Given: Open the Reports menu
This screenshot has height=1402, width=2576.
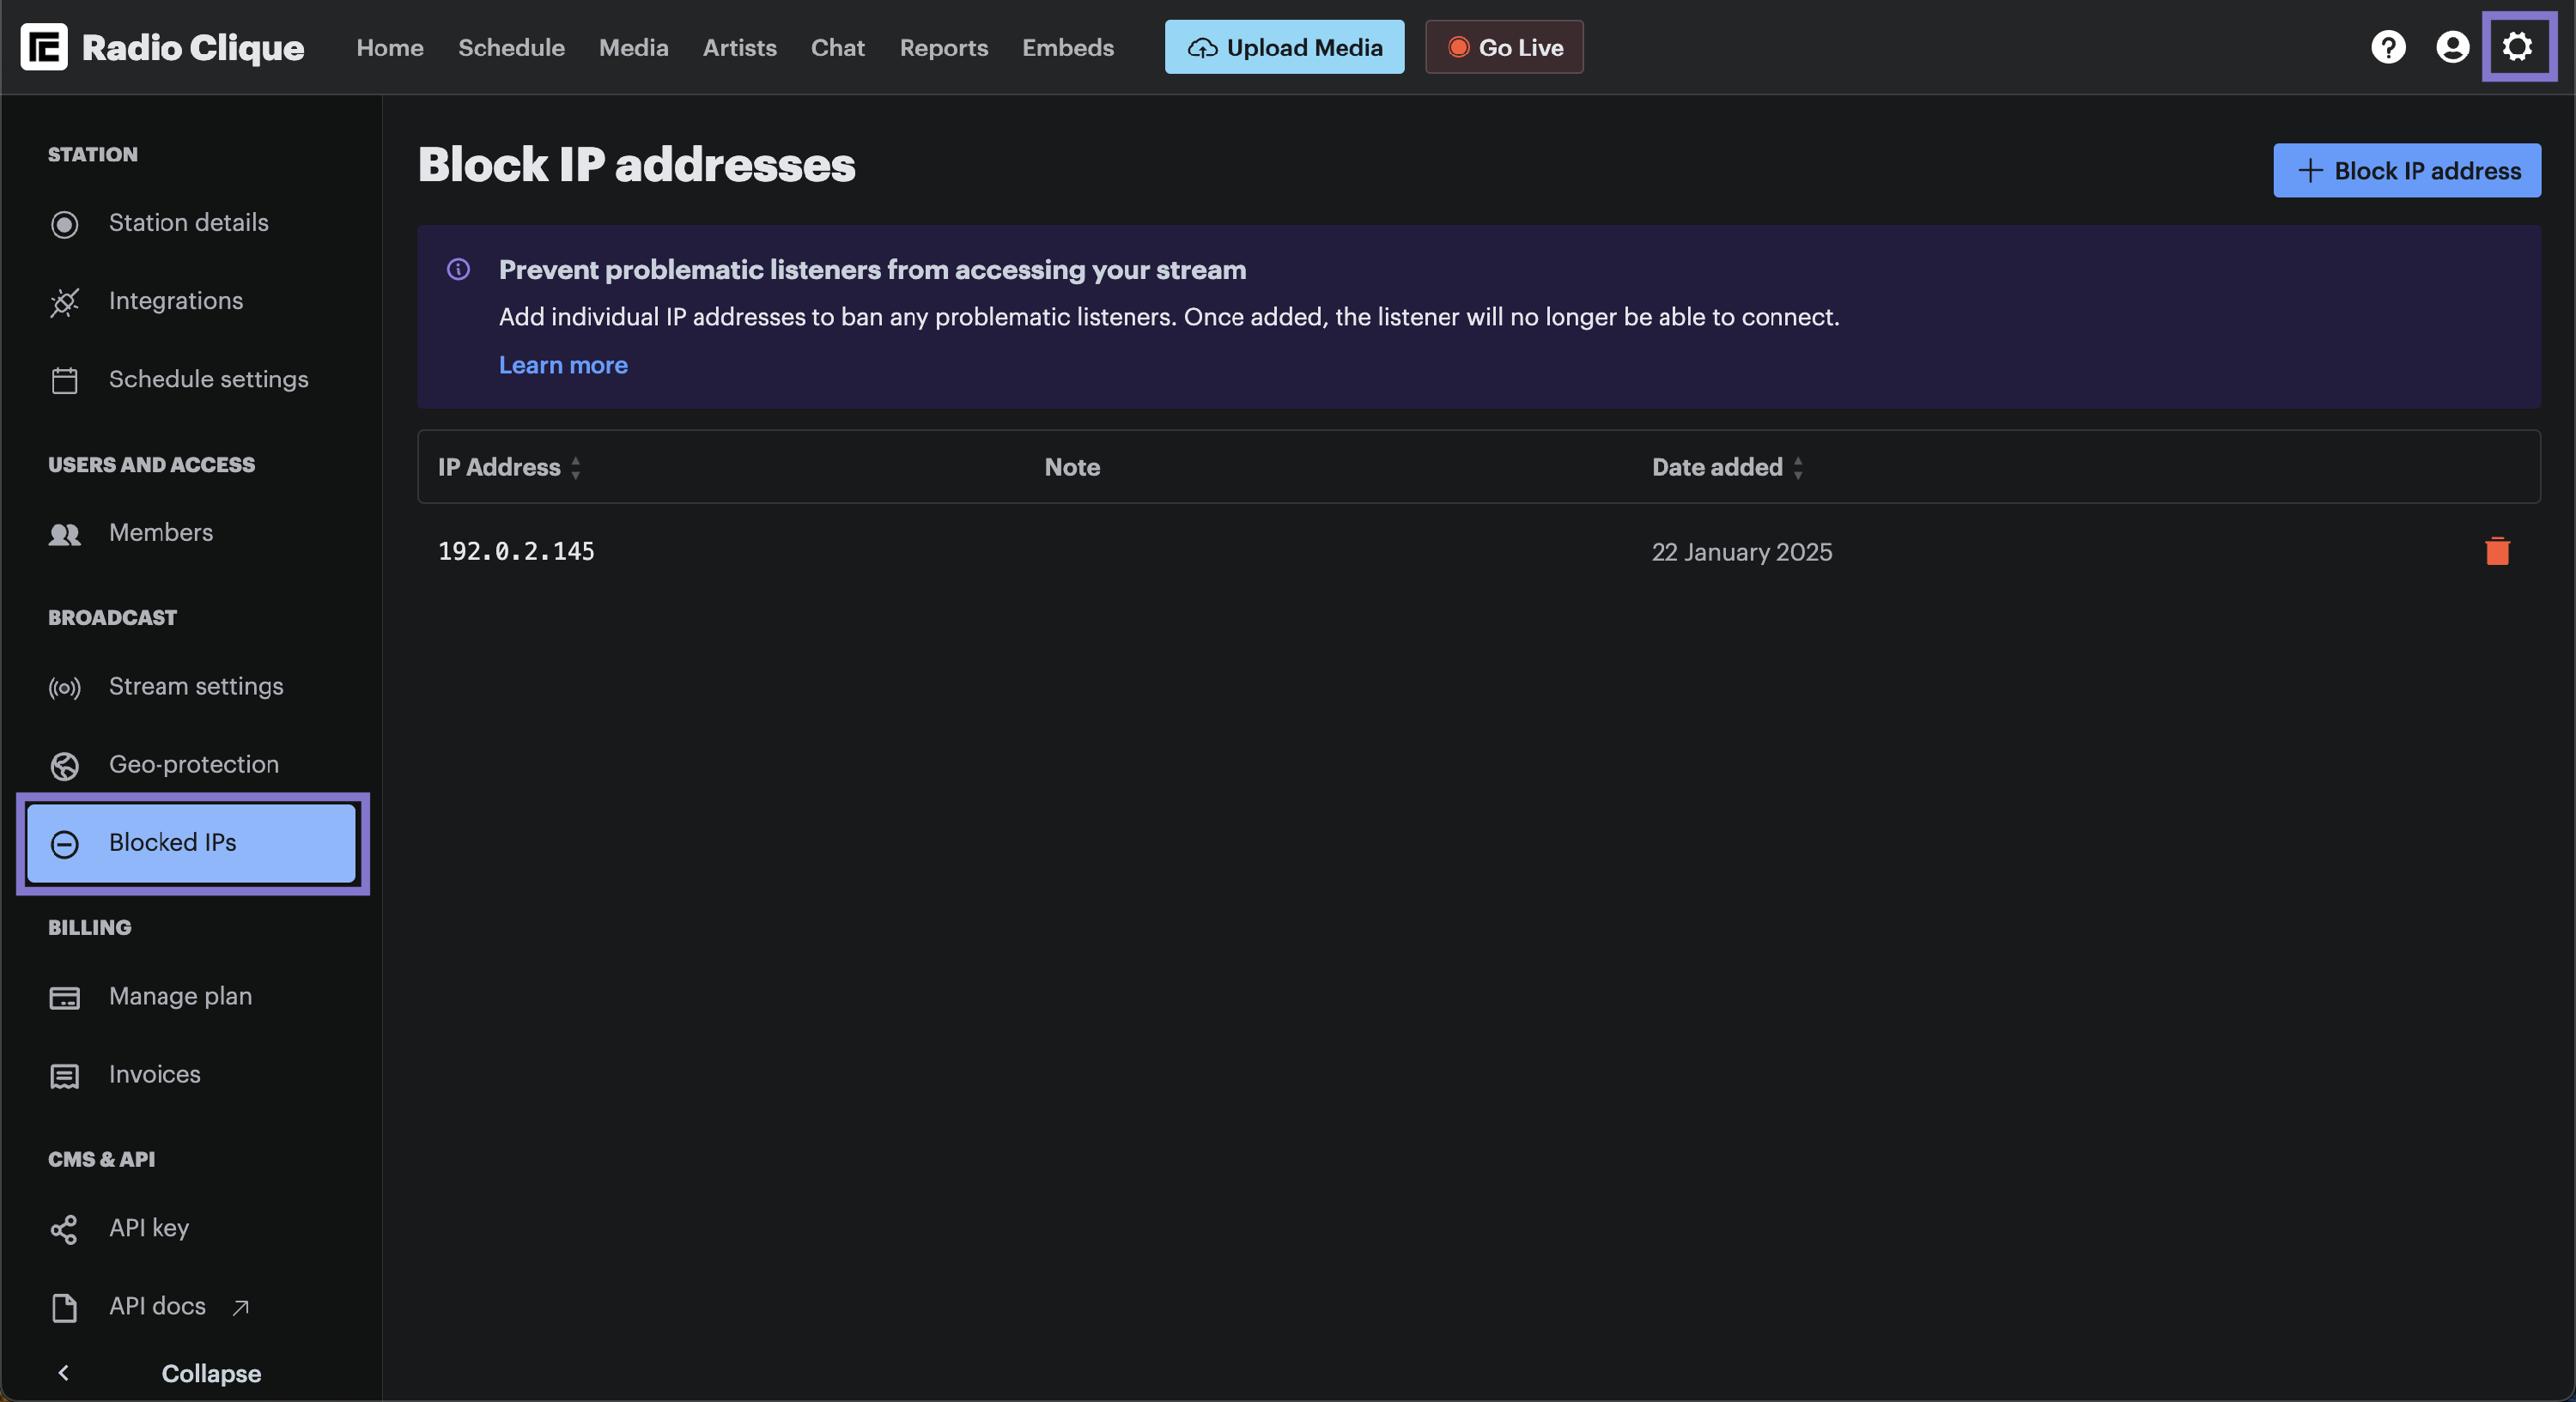Looking at the screenshot, I should pyautogui.click(x=943, y=47).
